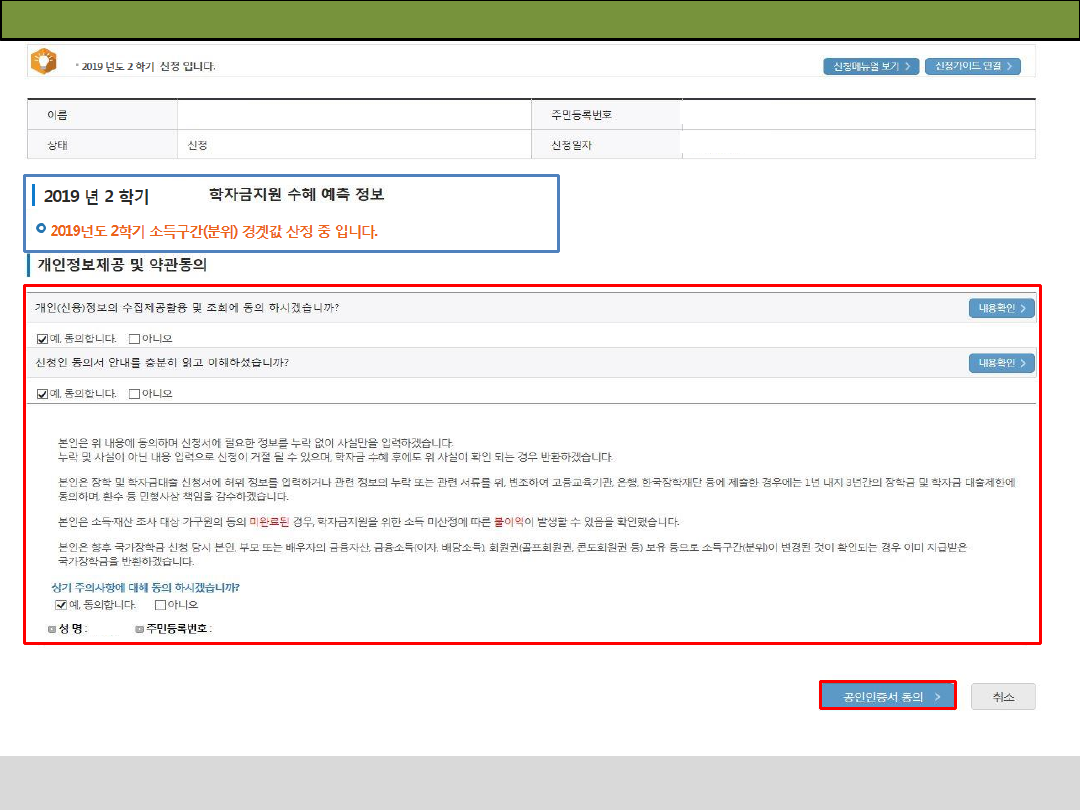Image resolution: width=1080 pixels, height=810 pixels.
Task: Click the blue circle bullet before 소득구간 message
Action: [41, 230]
